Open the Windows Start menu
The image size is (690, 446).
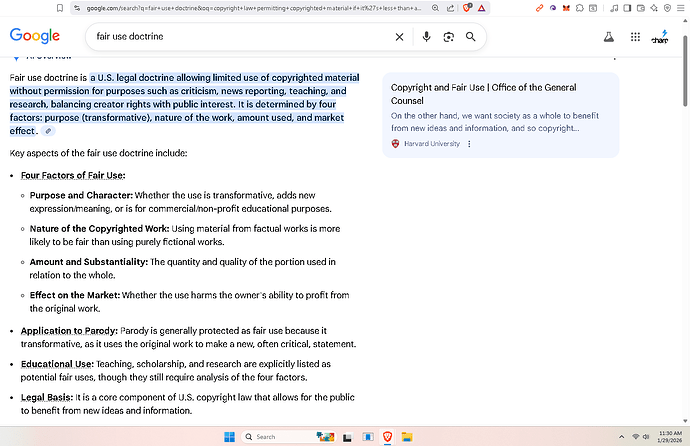[x=228, y=437]
